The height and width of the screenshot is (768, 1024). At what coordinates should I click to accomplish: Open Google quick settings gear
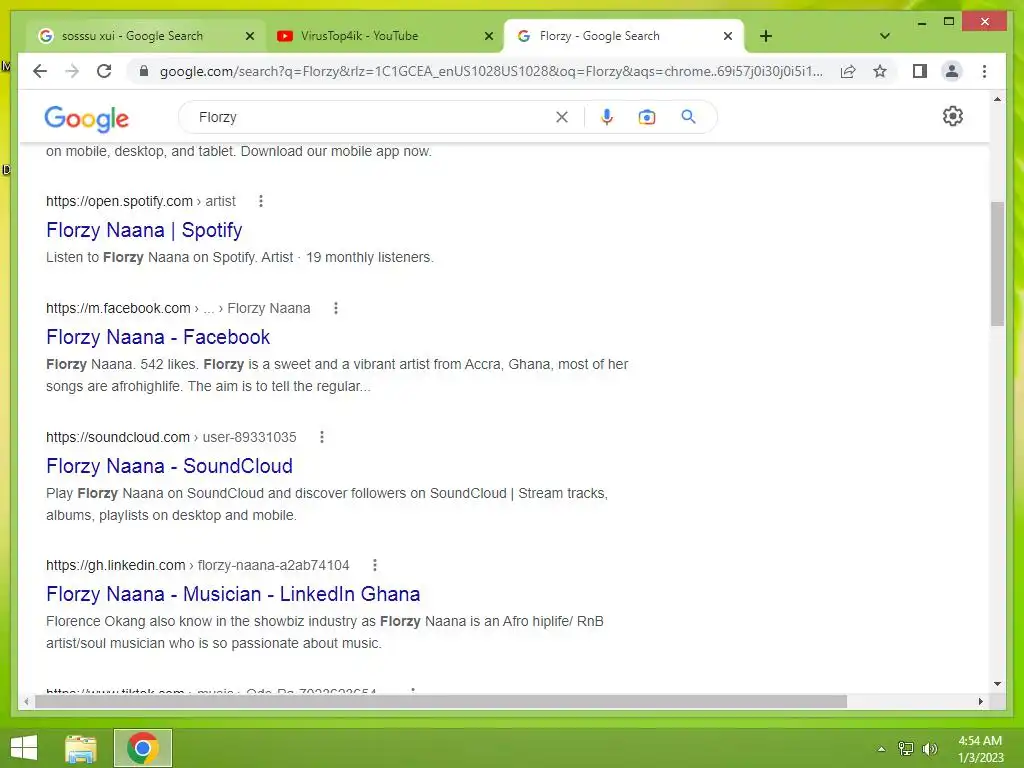tap(953, 116)
